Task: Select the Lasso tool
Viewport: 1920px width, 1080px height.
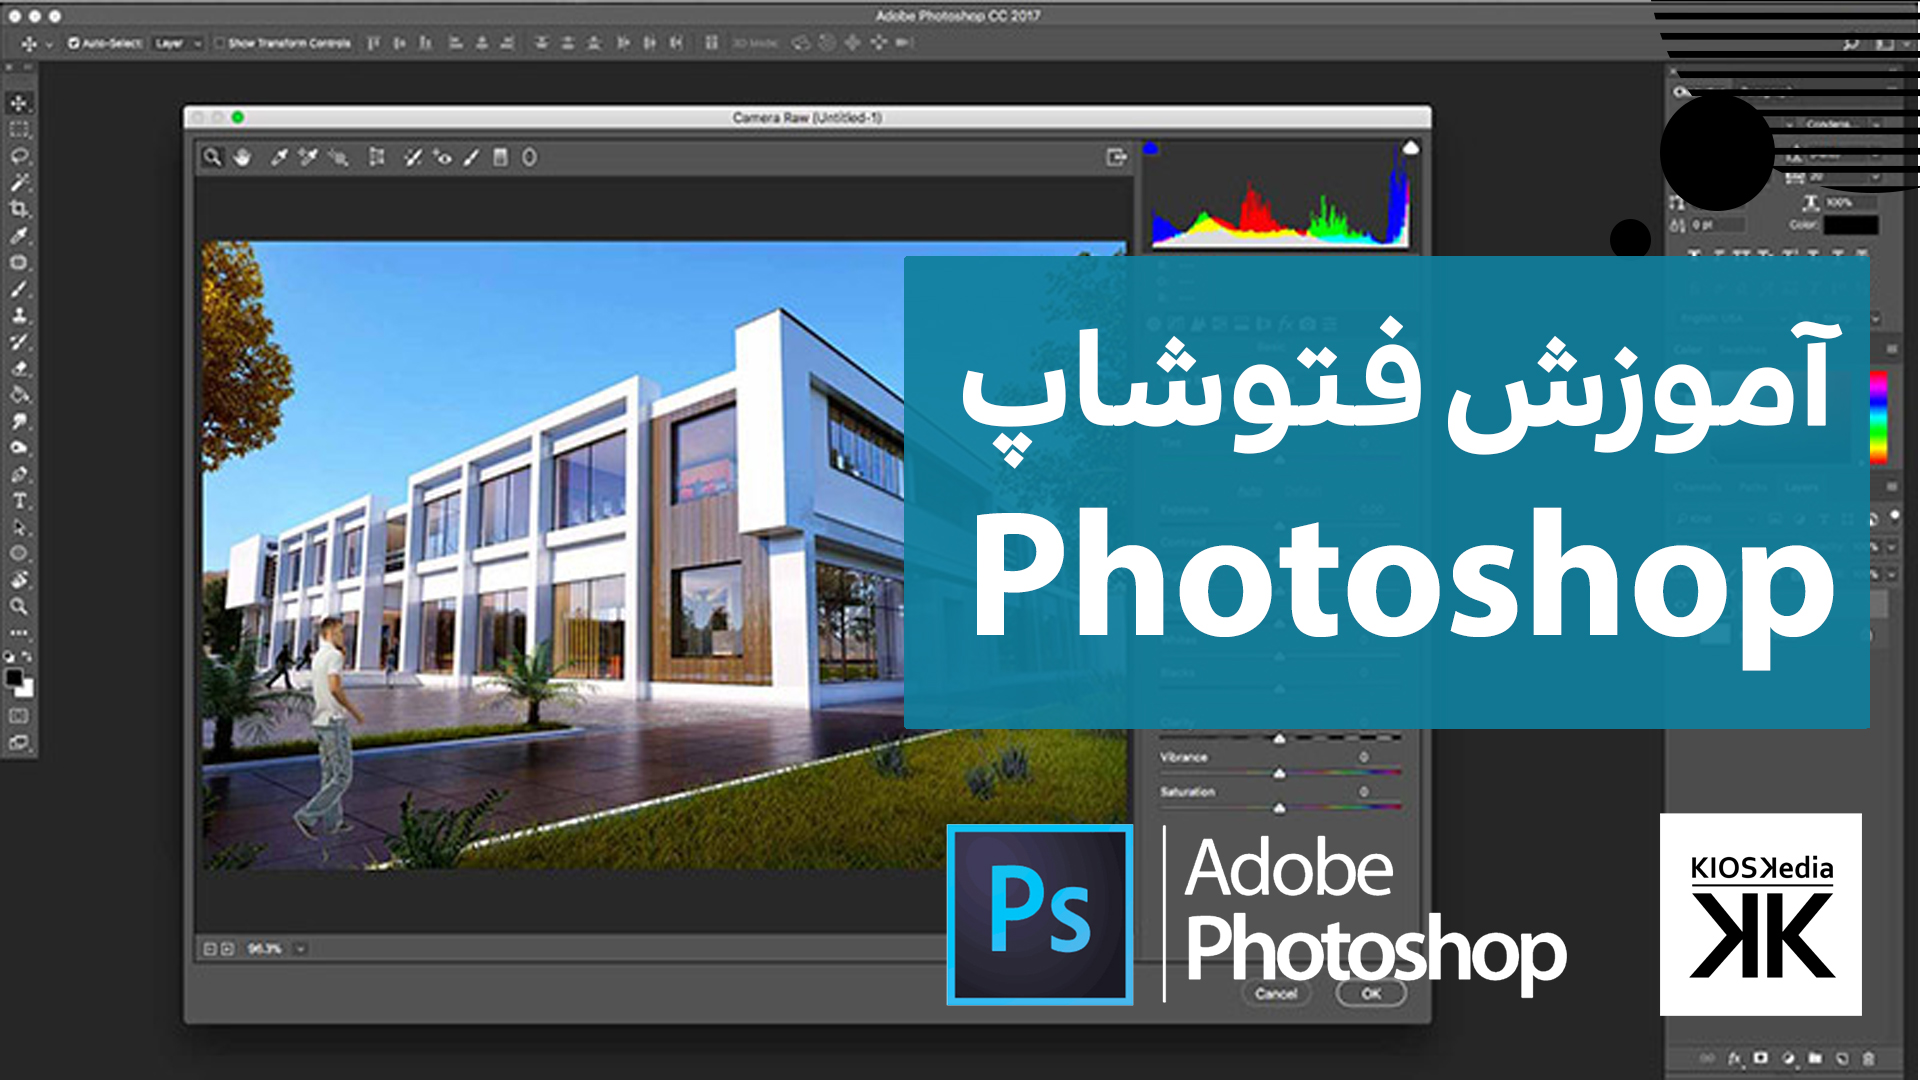Action: pyautogui.click(x=19, y=156)
